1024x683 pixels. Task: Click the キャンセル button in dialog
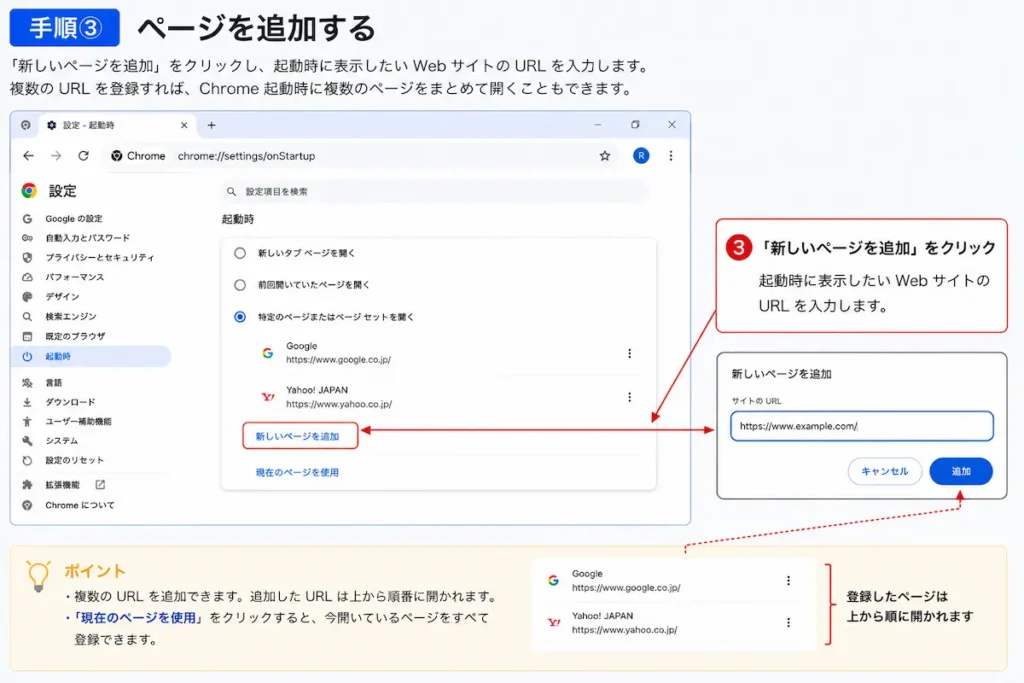click(x=884, y=471)
